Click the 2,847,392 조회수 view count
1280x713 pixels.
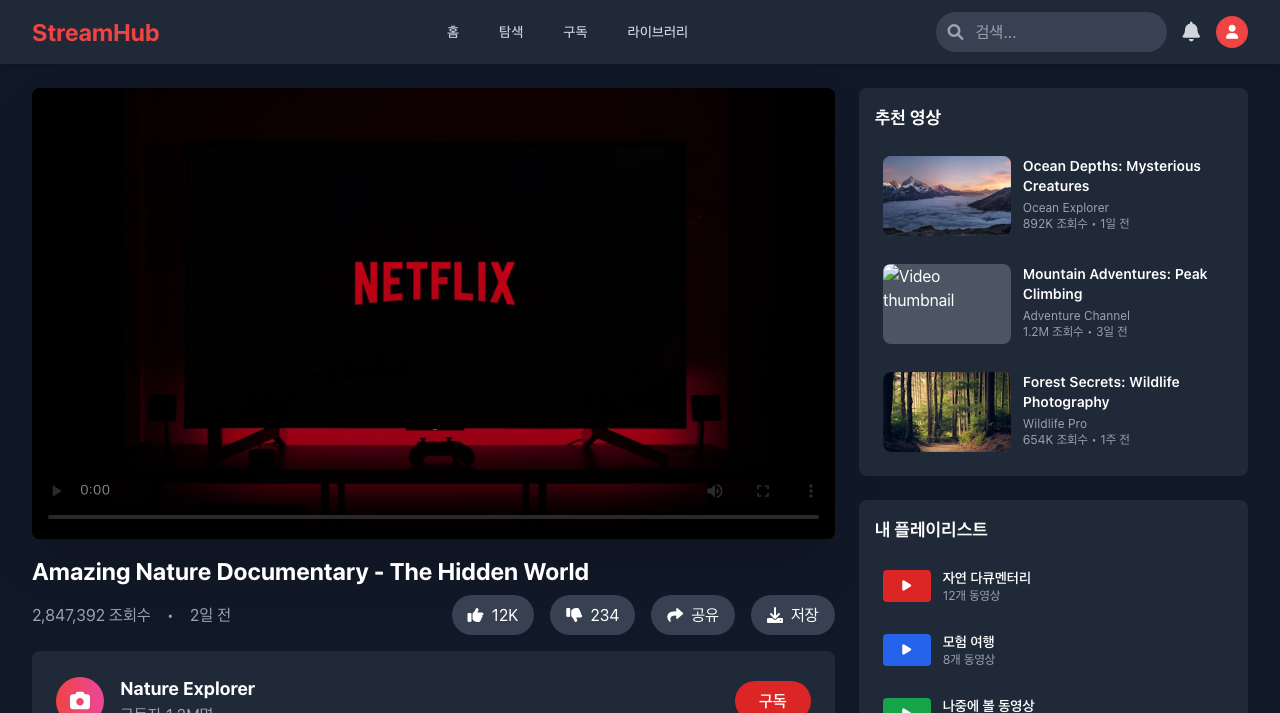click(x=91, y=615)
